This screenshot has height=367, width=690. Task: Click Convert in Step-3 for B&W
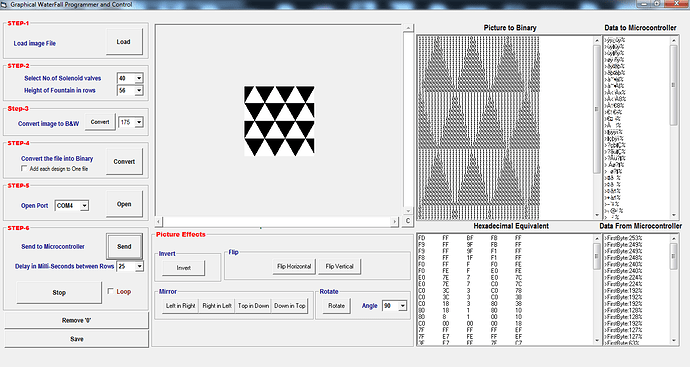point(100,122)
